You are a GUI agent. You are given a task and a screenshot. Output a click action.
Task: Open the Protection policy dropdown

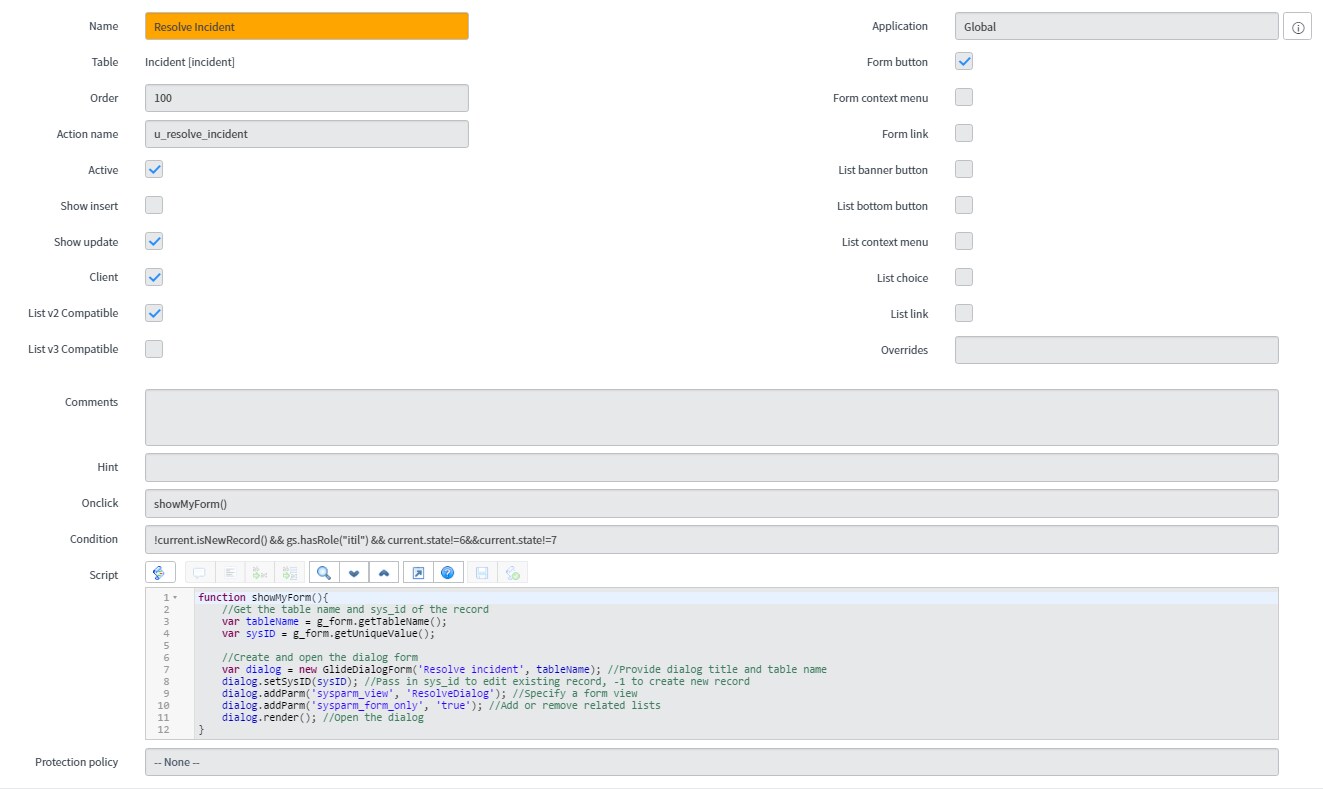coord(712,762)
